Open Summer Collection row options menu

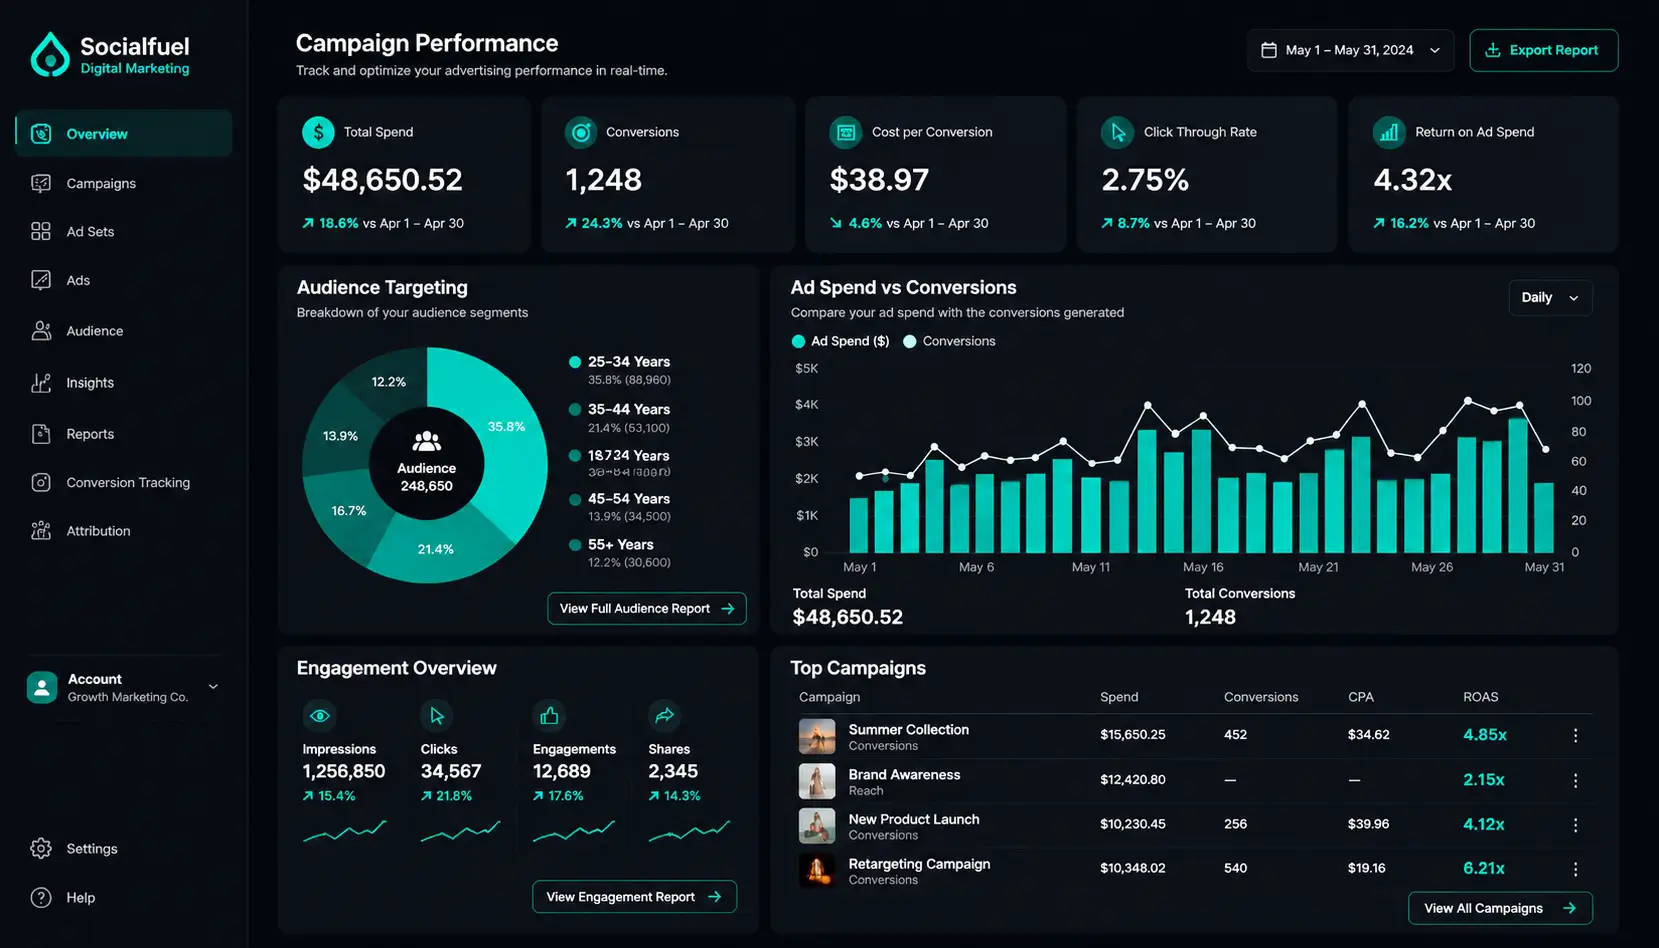coord(1575,735)
